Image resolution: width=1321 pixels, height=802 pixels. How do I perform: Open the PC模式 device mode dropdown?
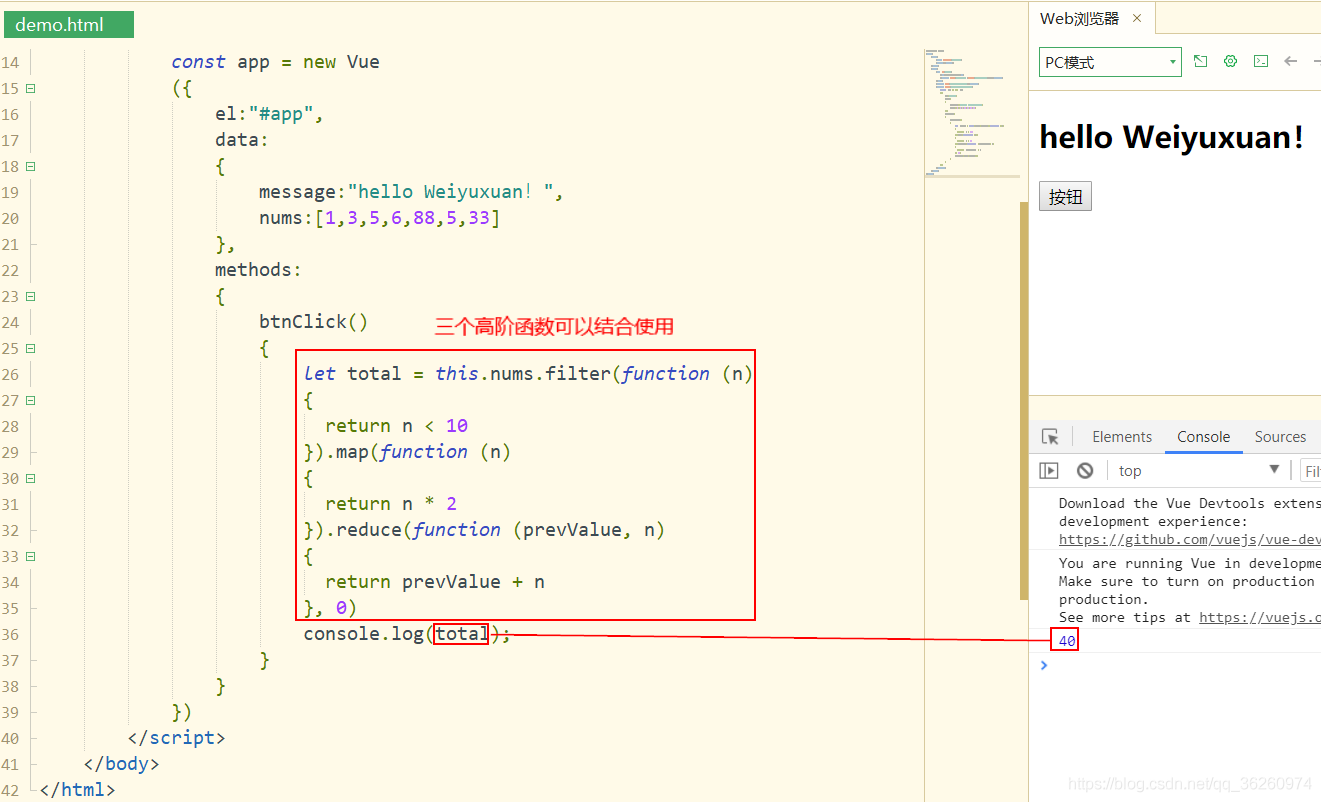(1110, 62)
